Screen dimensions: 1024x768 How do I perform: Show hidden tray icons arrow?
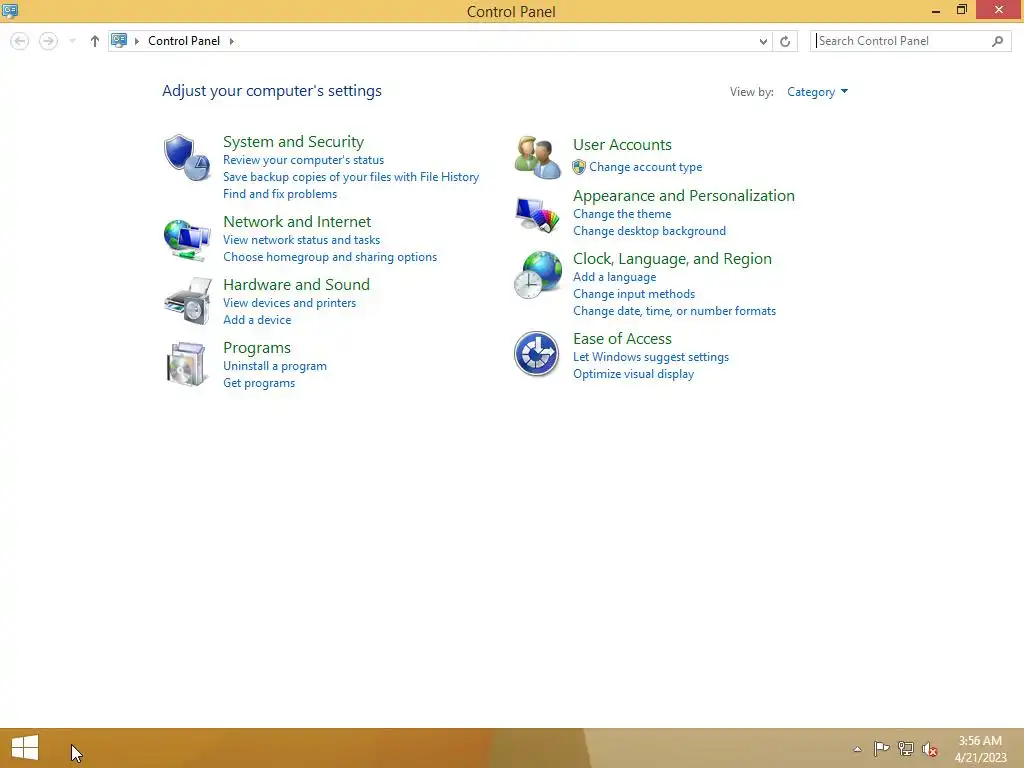857,749
